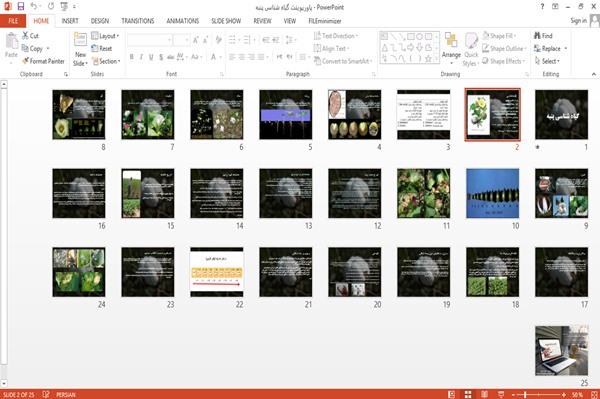Open Quick Styles gallery

pos(471,50)
